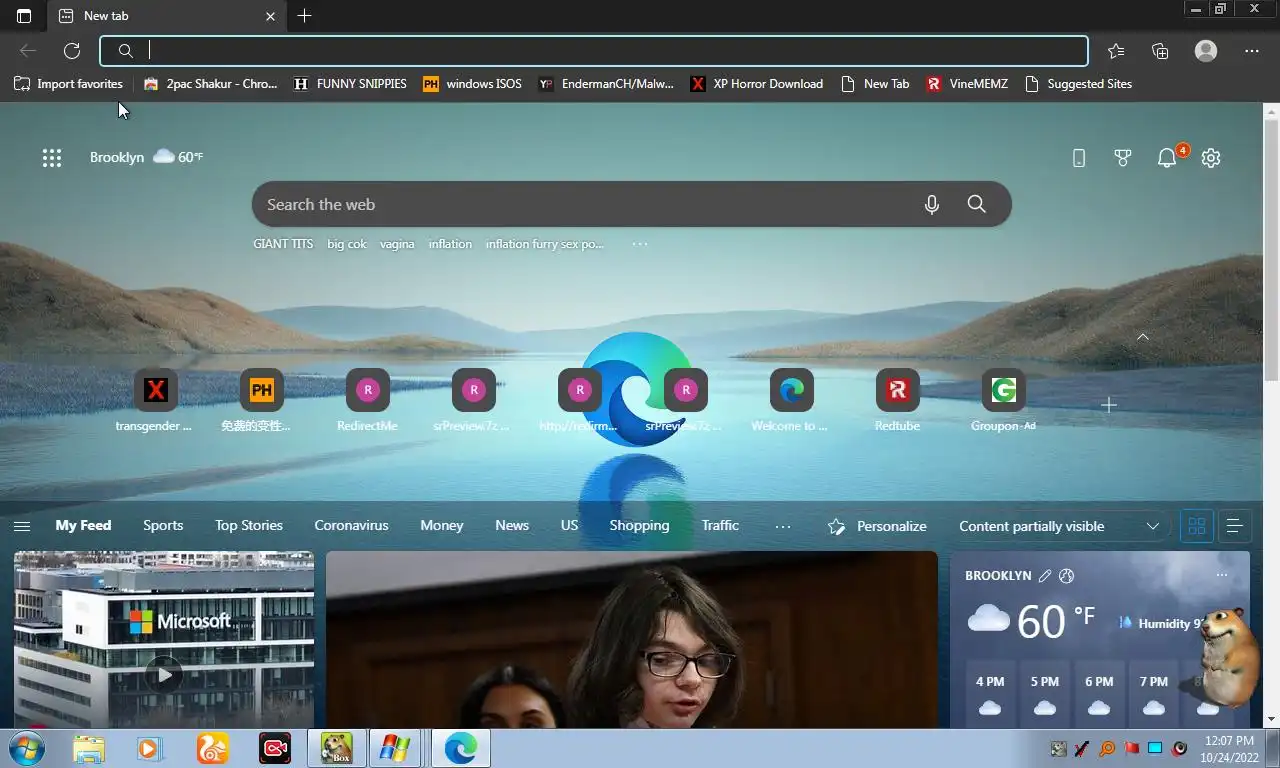Open the RedirectMe quick link tile
Screen dimensions: 1280x768
pyautogui.click(x=368, y=400)
